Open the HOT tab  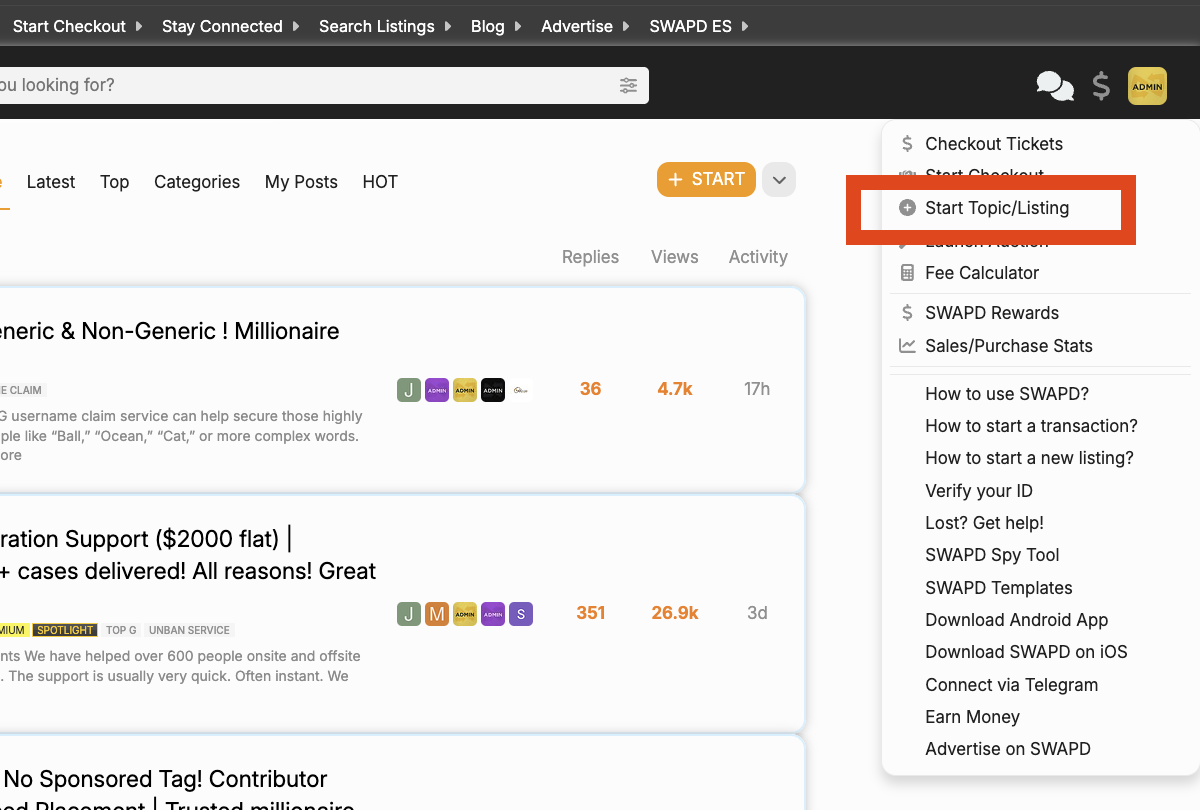tap(380, 182)
